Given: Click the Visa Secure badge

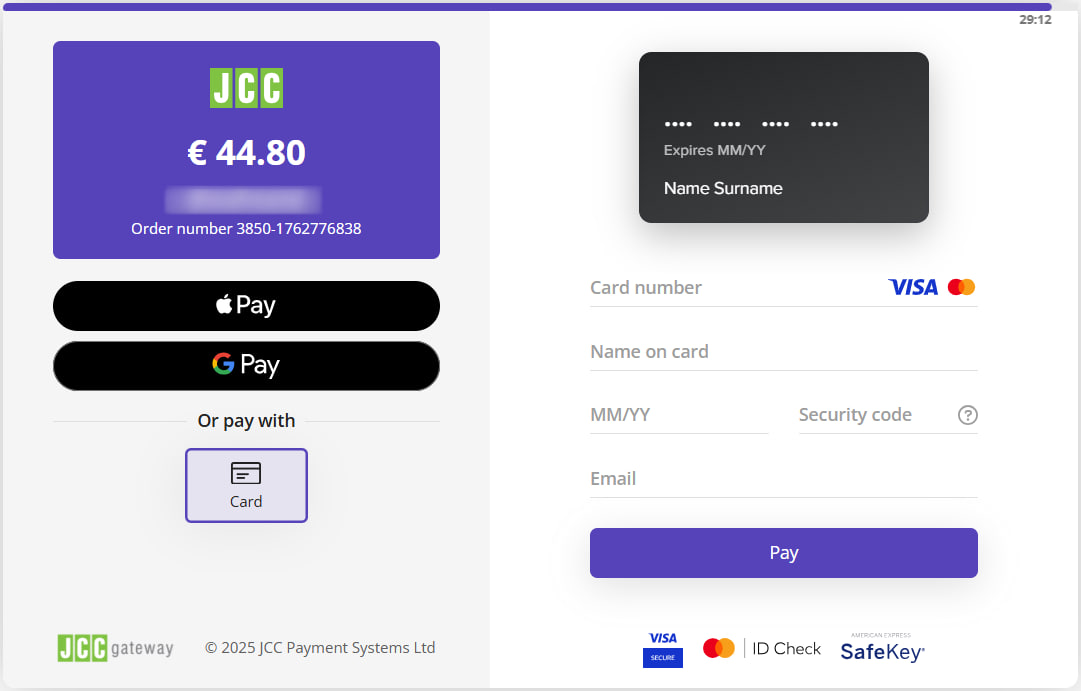Looking at the screenshot, I should [662, 649].
